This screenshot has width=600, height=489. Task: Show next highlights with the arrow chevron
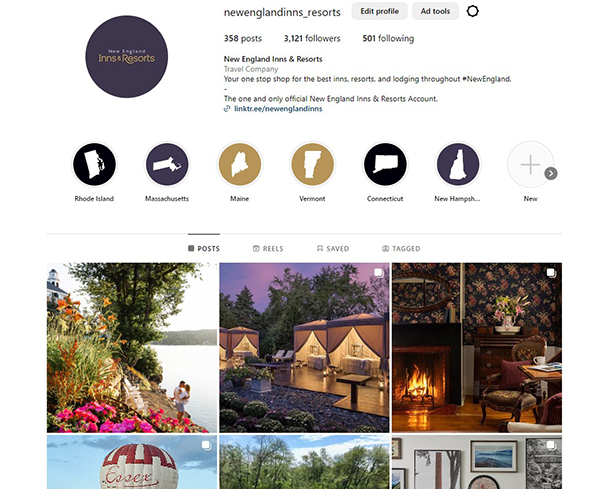tap(551, 174)
